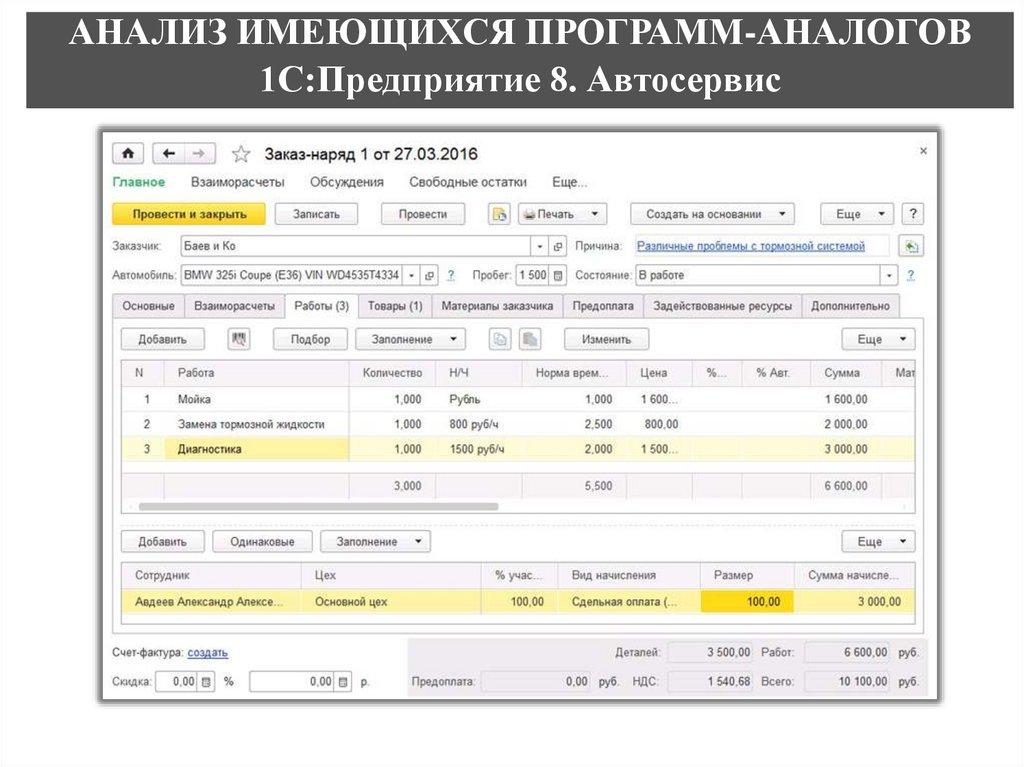Image resolution: width=1024 pixels, height=767 pixels.
Task: Select the Замена тормозной жидкости row
Action: pos(250,424)
